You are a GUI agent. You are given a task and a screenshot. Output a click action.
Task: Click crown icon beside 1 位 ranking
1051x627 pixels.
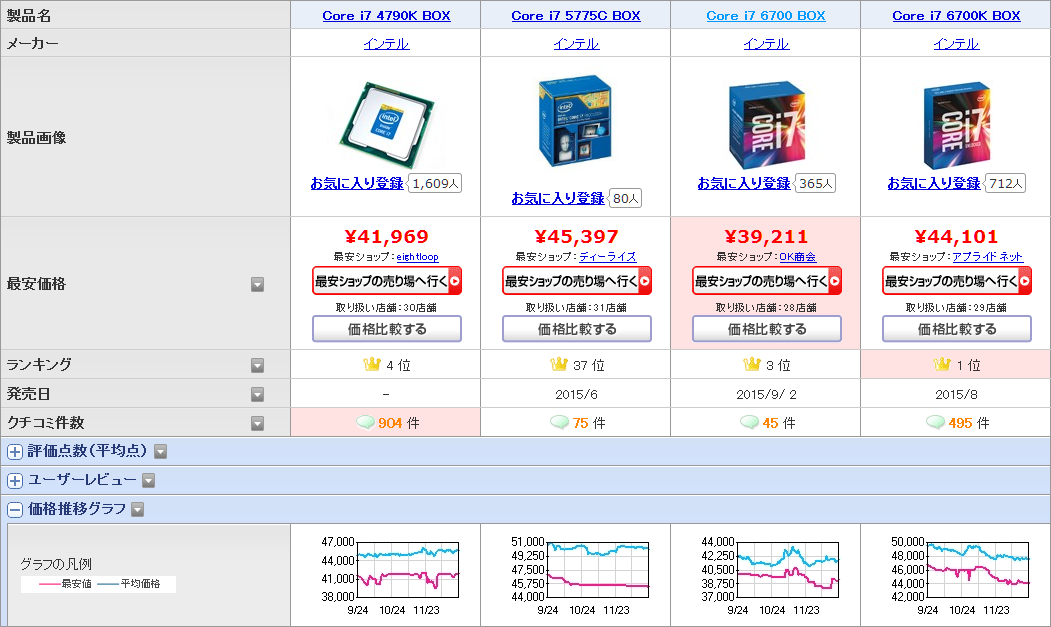942,364
